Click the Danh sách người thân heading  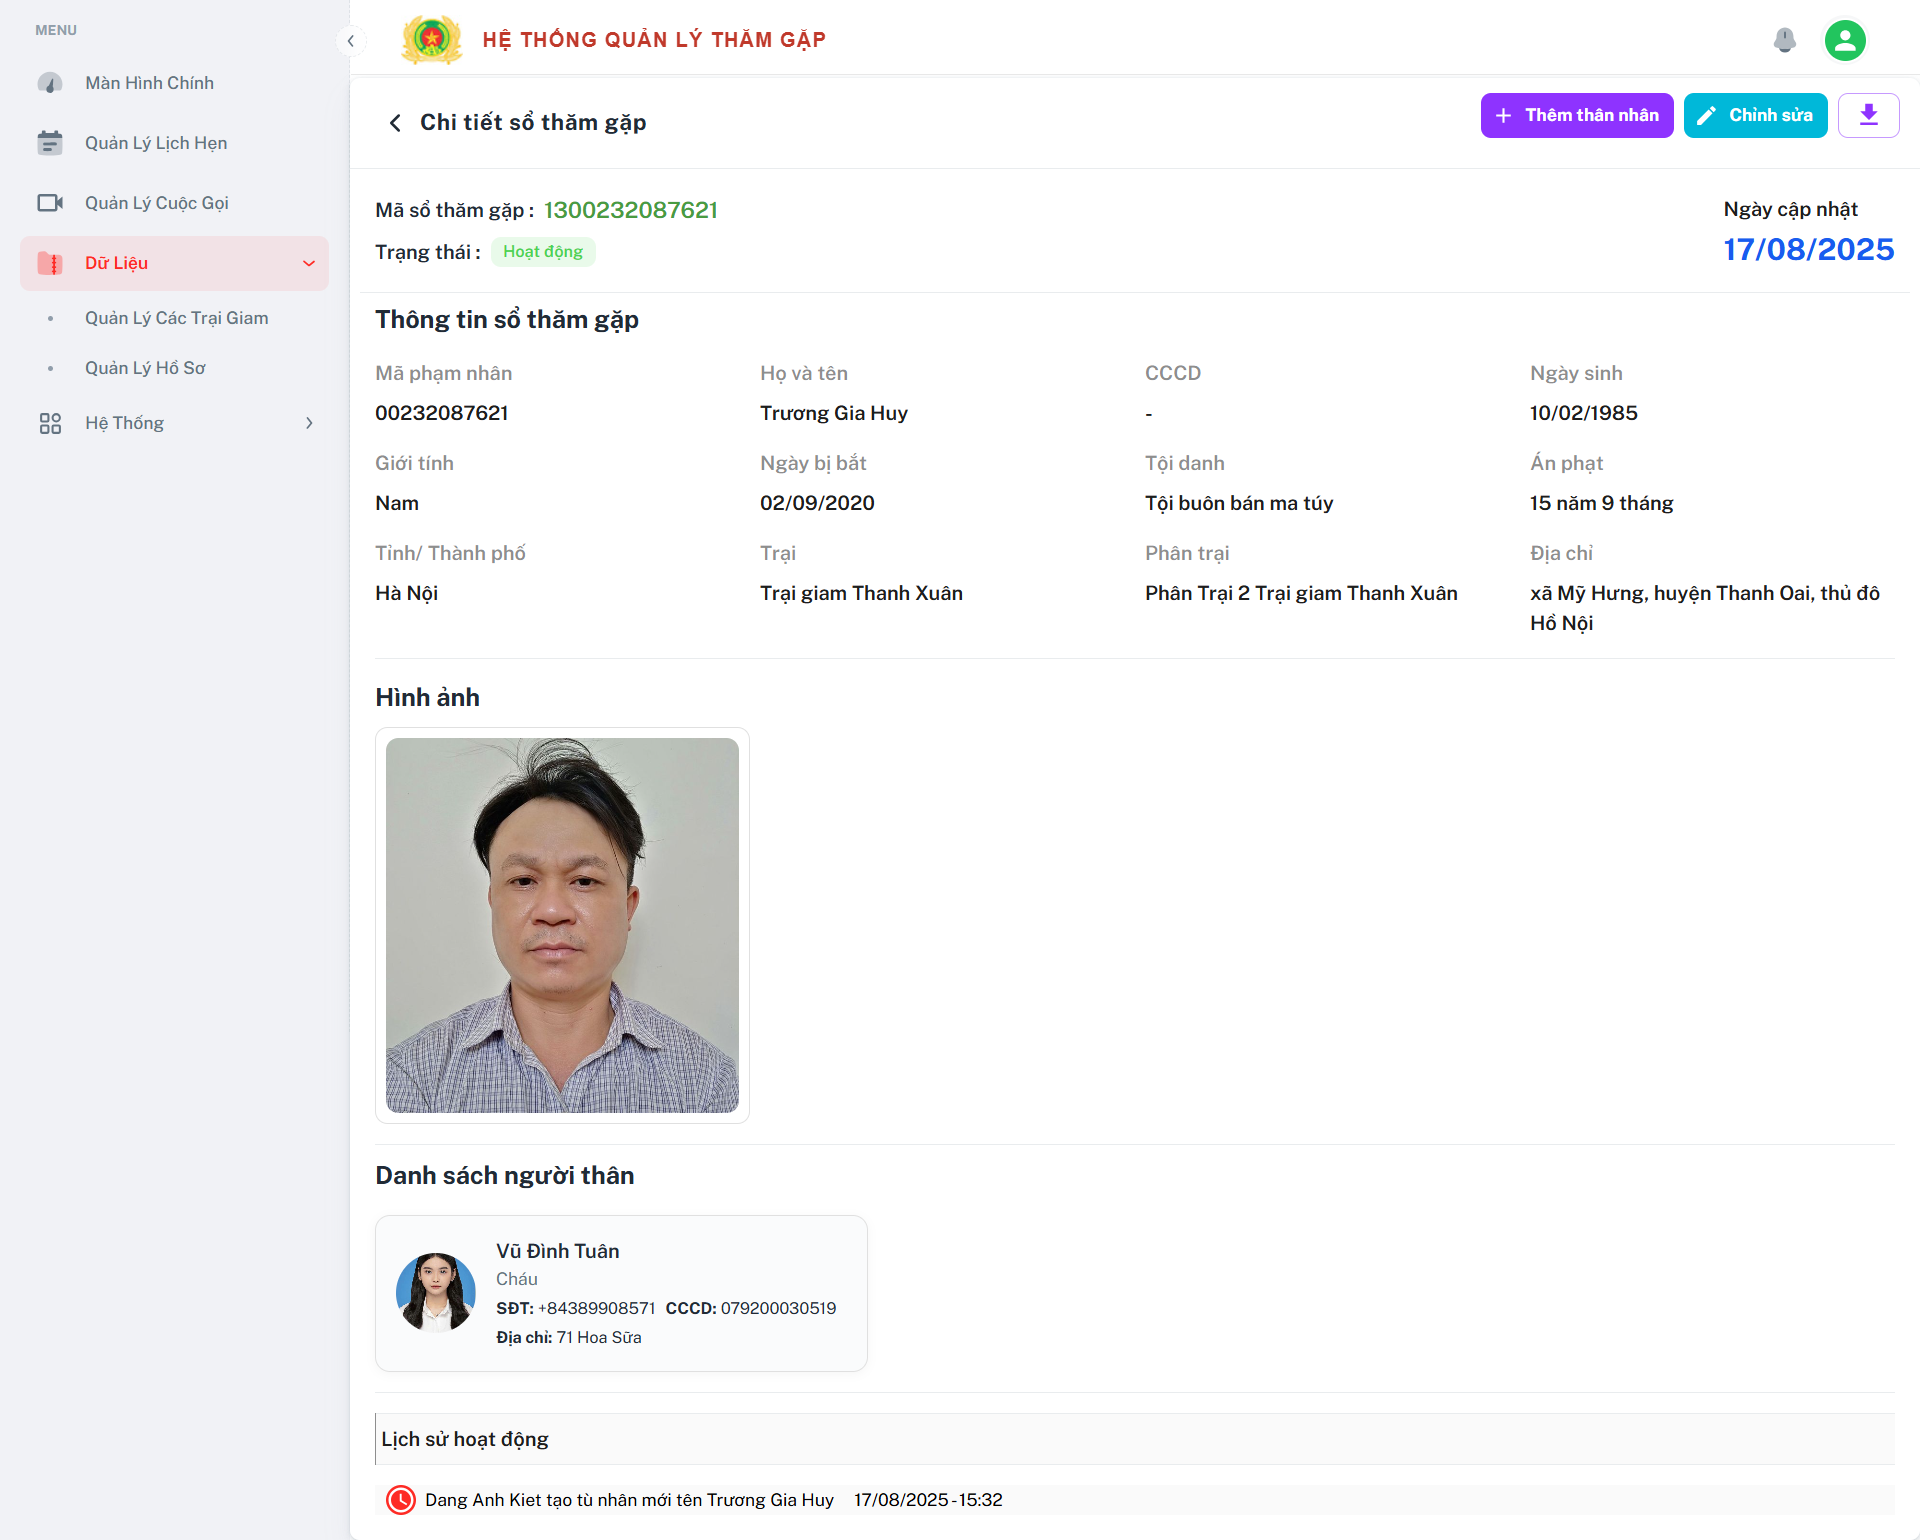coord(505,1176)
